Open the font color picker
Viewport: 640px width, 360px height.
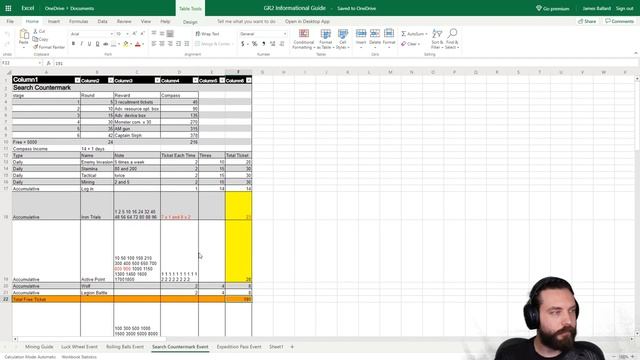tap(143, 44)
